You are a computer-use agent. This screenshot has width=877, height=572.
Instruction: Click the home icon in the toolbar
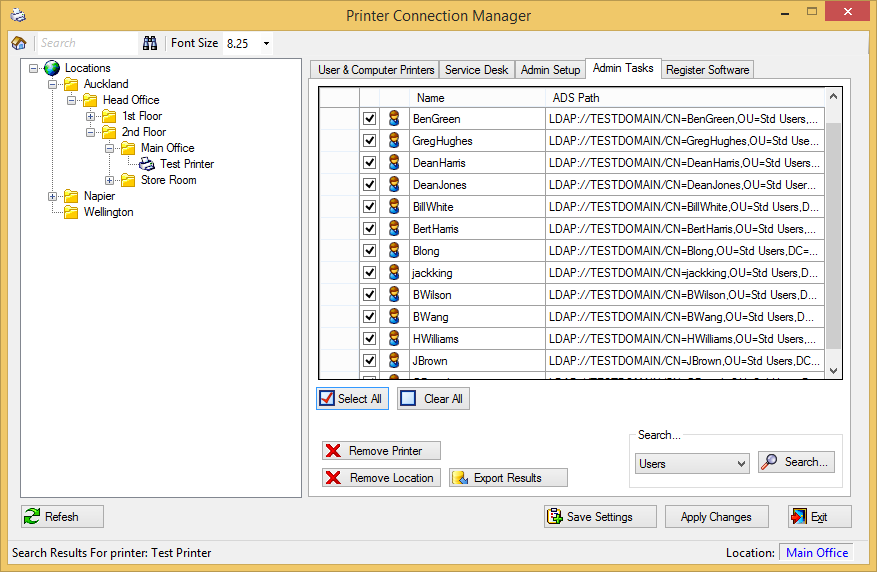tap(18, 43)
